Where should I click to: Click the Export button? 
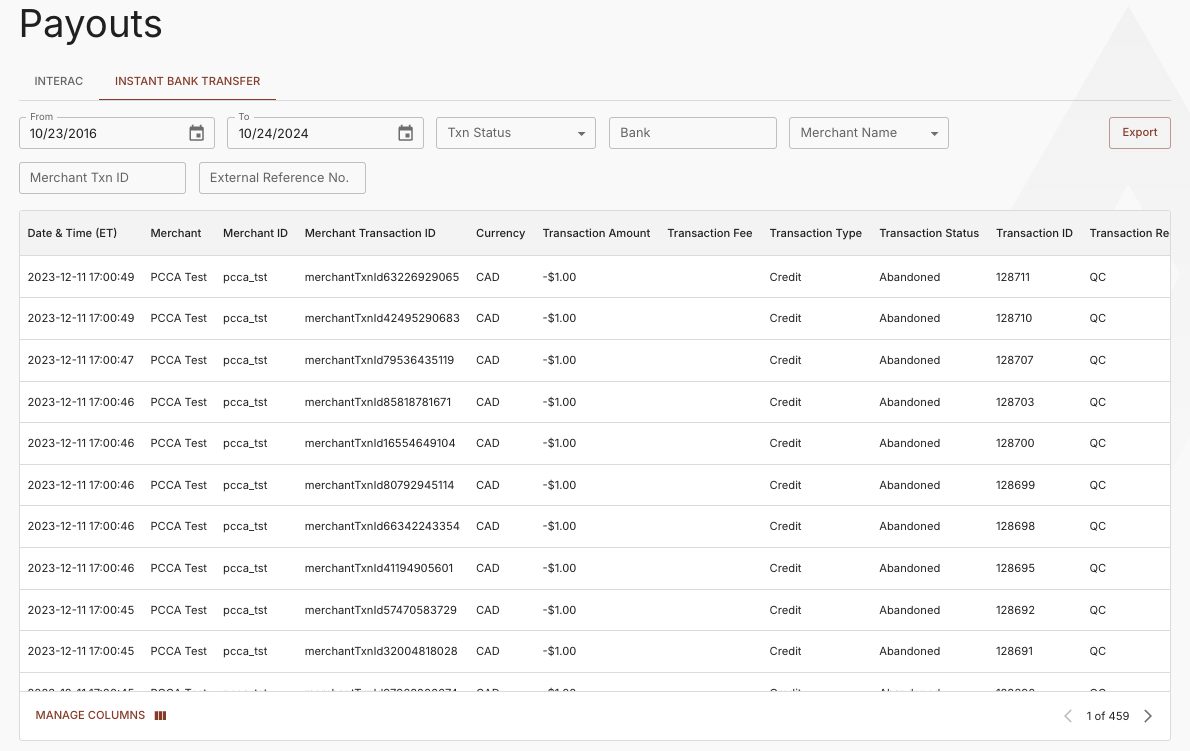[x=1139, y=132]
